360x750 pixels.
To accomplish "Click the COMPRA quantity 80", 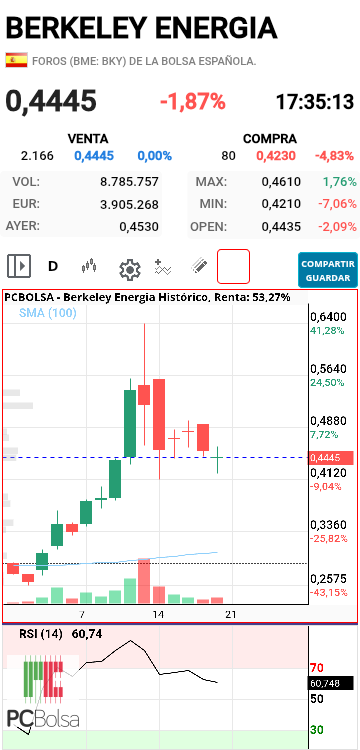I will coord(229,156).
